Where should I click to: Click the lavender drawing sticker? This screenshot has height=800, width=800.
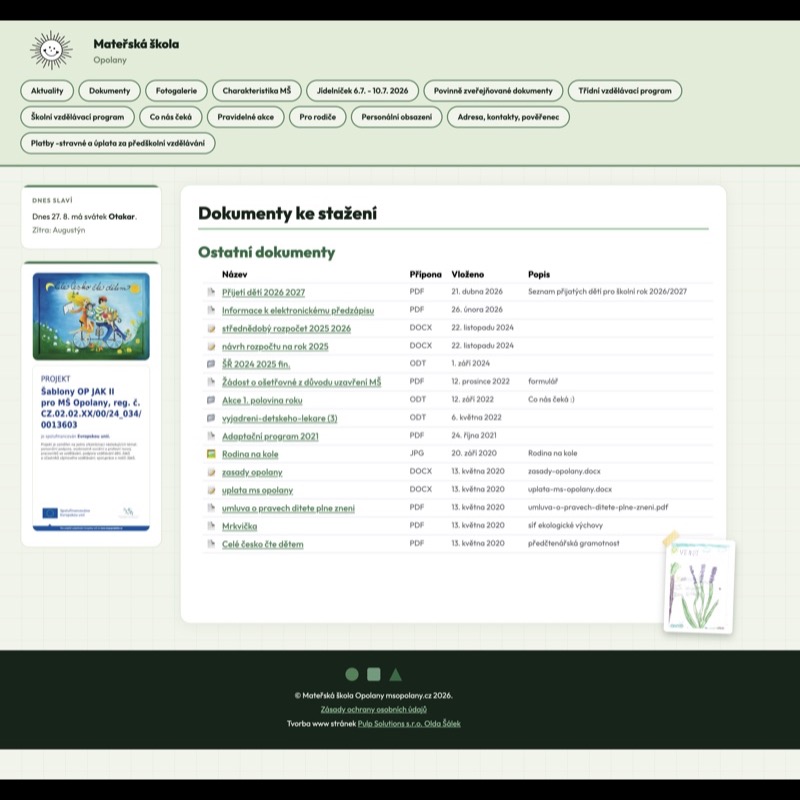click(699, 586)
